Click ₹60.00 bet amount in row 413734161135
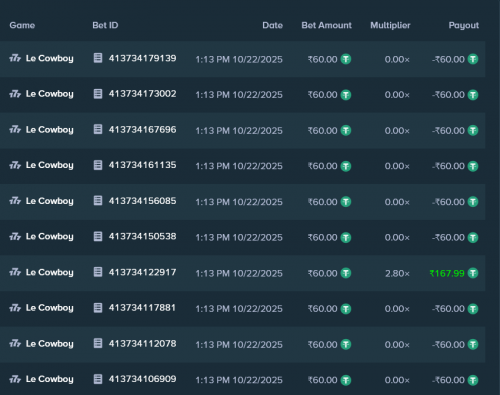The height and width of the screenshot is (395, 500). (323, 166)
